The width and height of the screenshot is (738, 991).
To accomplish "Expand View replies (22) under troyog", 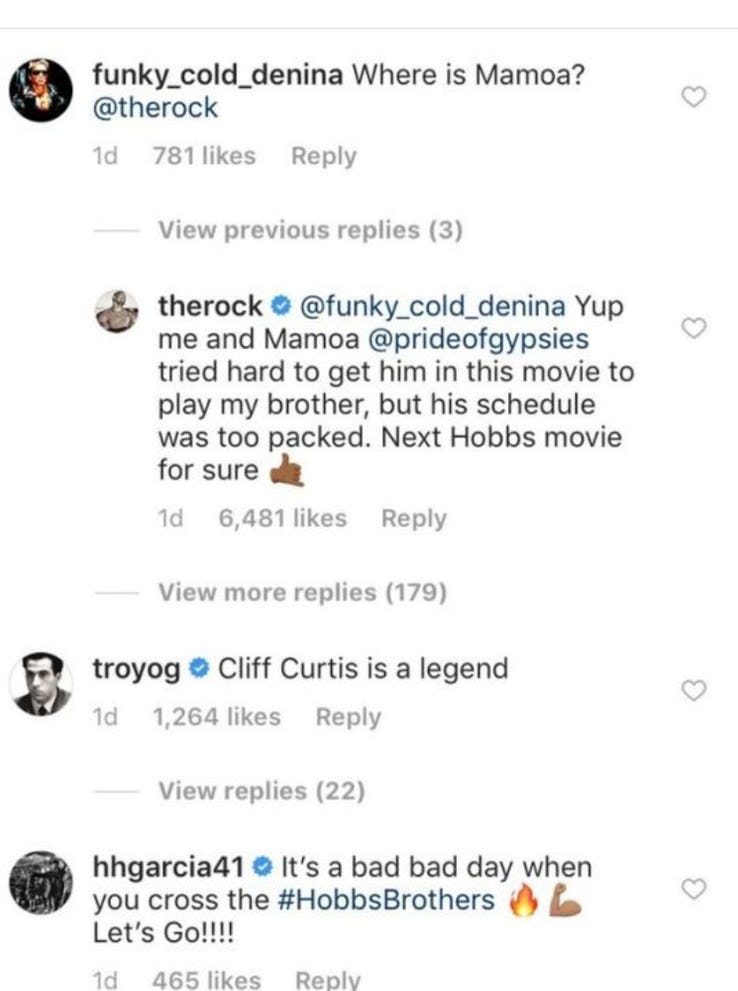I will 261,791.
